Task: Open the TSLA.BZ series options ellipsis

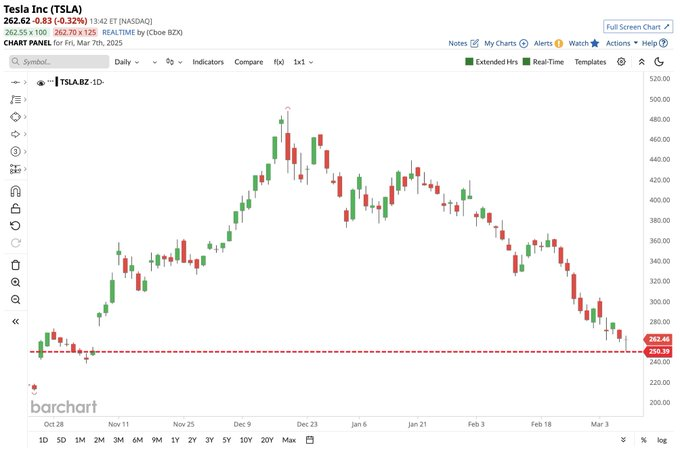Action: point(51,82)
